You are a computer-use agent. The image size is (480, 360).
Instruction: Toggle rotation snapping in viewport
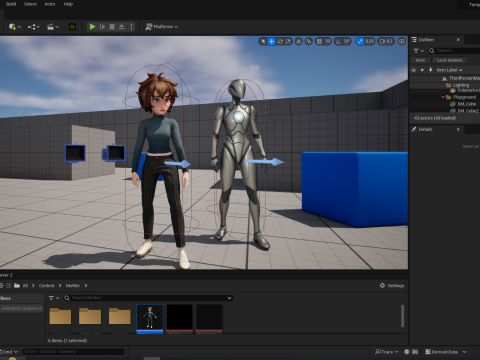338,41
